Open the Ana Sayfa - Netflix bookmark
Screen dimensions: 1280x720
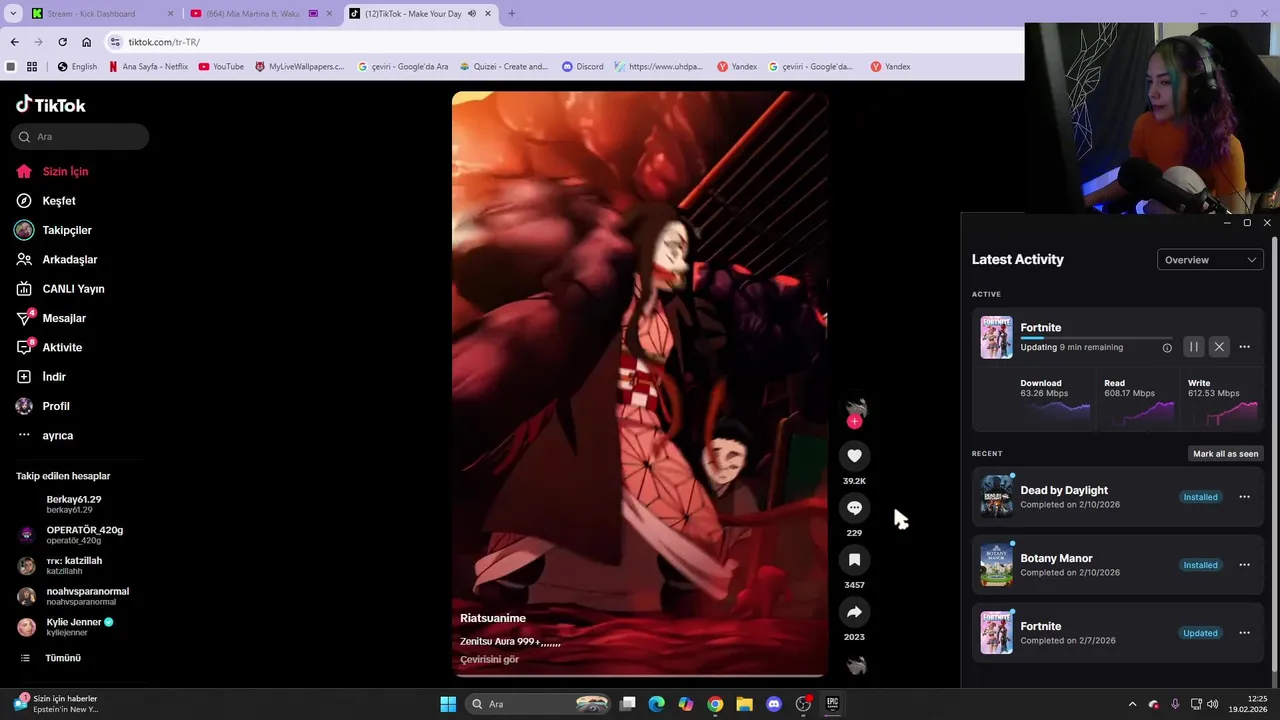click(147, 67)
